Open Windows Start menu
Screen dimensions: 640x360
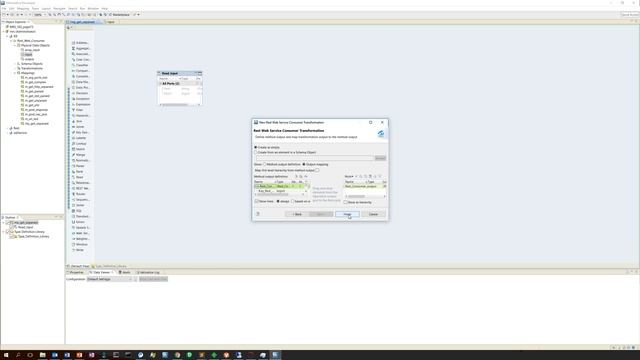(x=6, y=355)
